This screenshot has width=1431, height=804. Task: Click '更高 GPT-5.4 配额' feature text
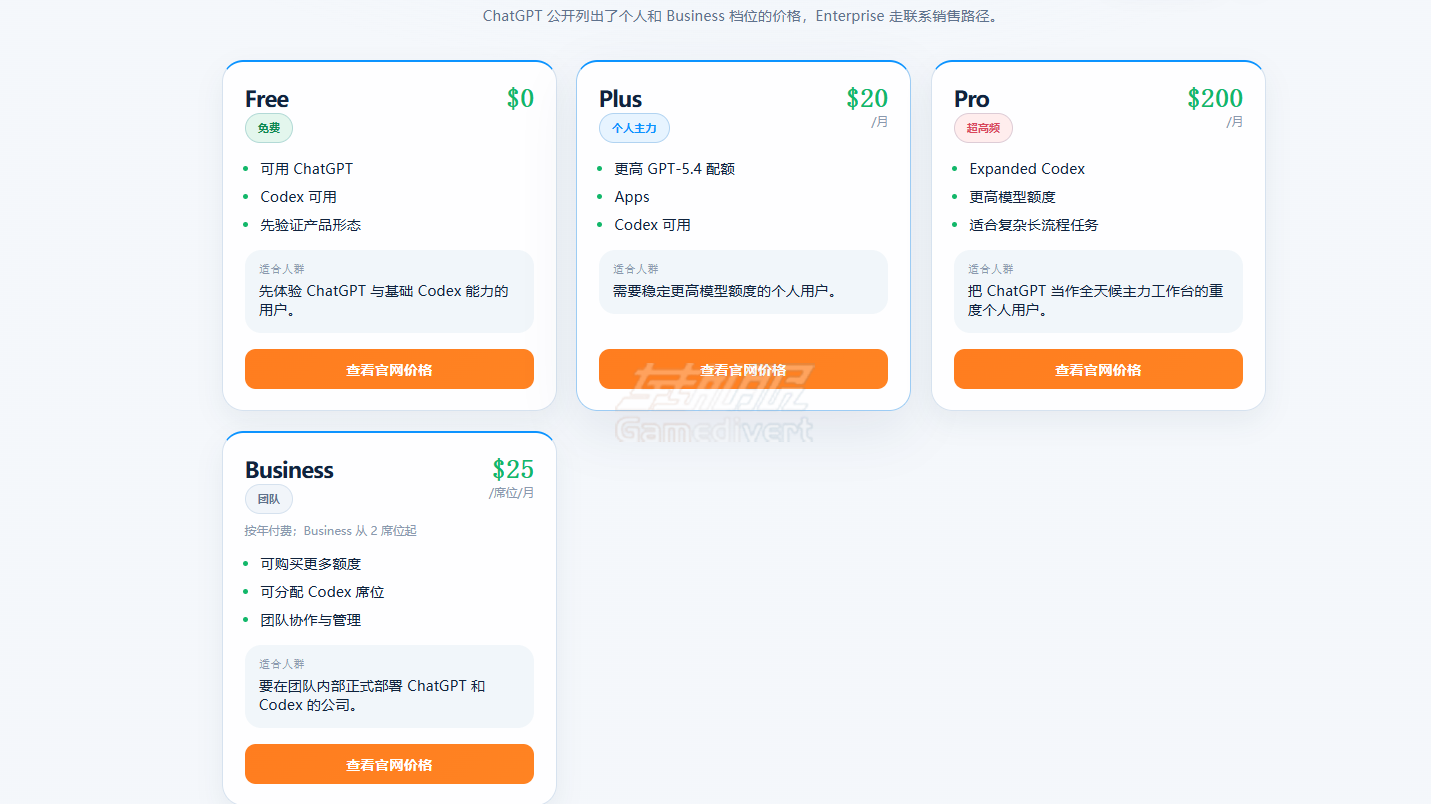(675, 169)
